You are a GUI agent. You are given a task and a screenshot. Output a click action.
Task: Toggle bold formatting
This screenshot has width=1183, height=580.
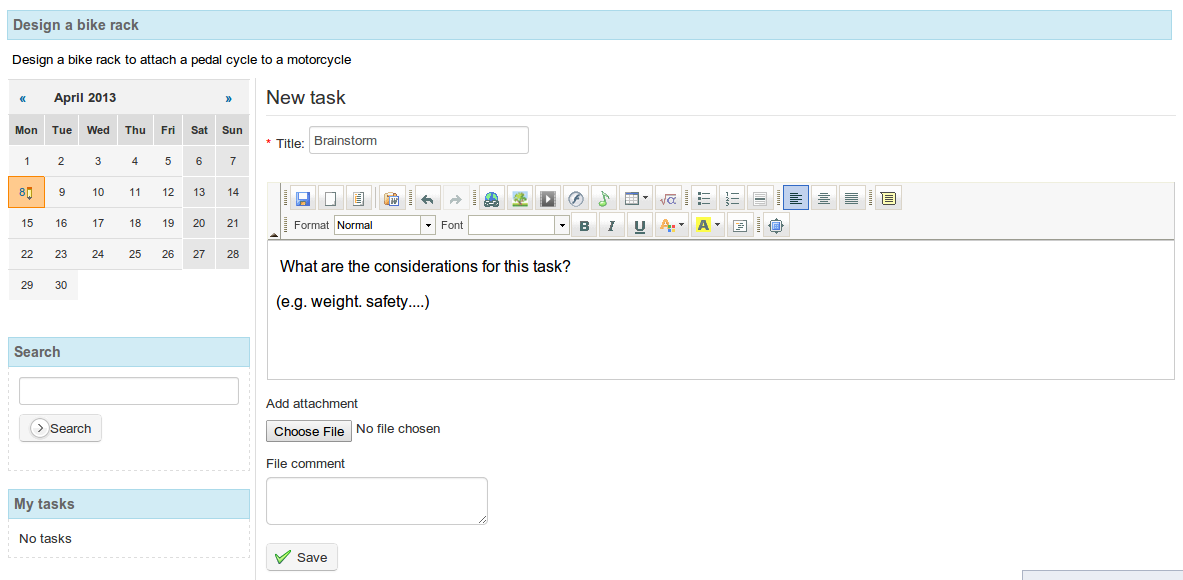(x=585, y=226)
